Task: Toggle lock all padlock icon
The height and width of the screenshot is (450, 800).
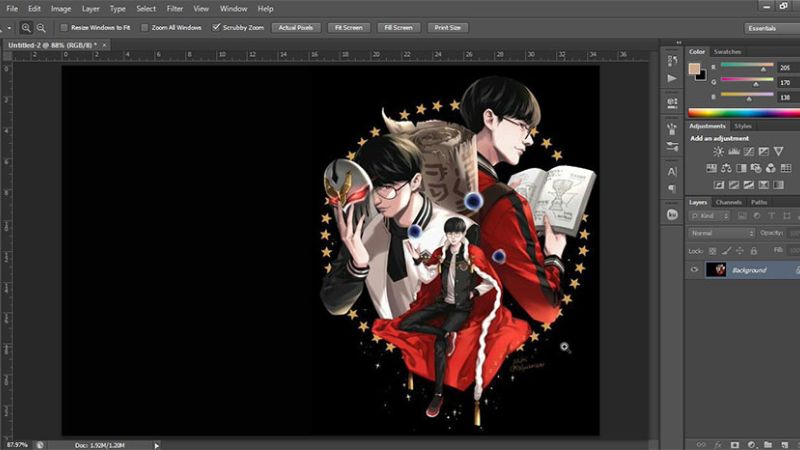Action: [x=754, y=251]
